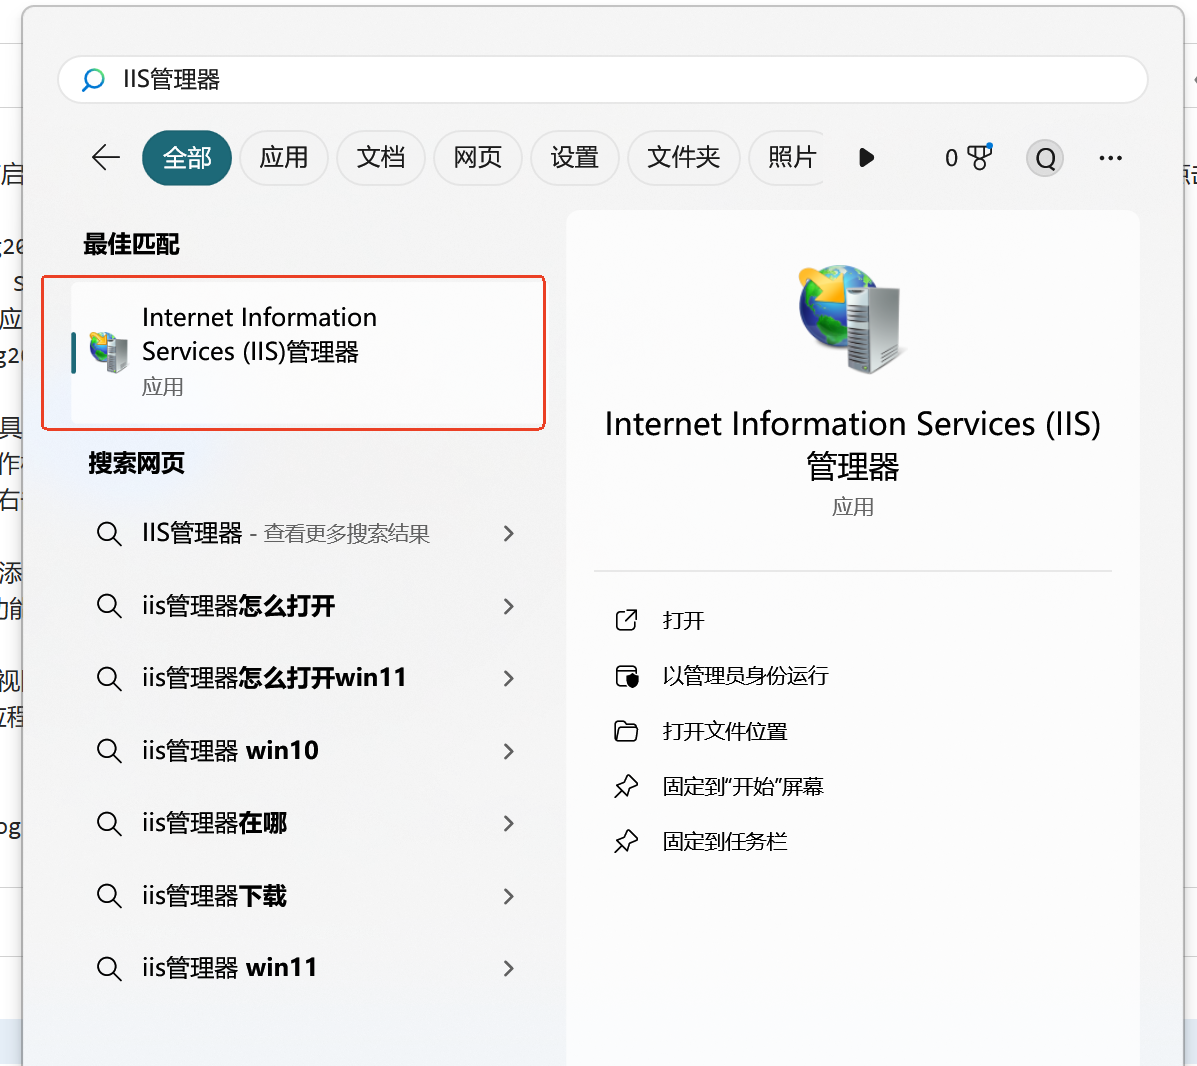Image resolution: width=1197 pixels, height=1066 pixels.
Task: Choose 固定到任务栏
Action: (724, 841)
